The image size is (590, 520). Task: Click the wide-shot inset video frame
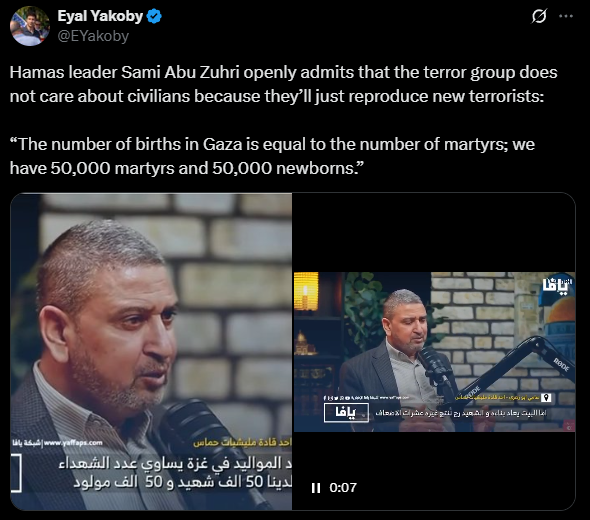pyautogui.click(x=434, y=351)
